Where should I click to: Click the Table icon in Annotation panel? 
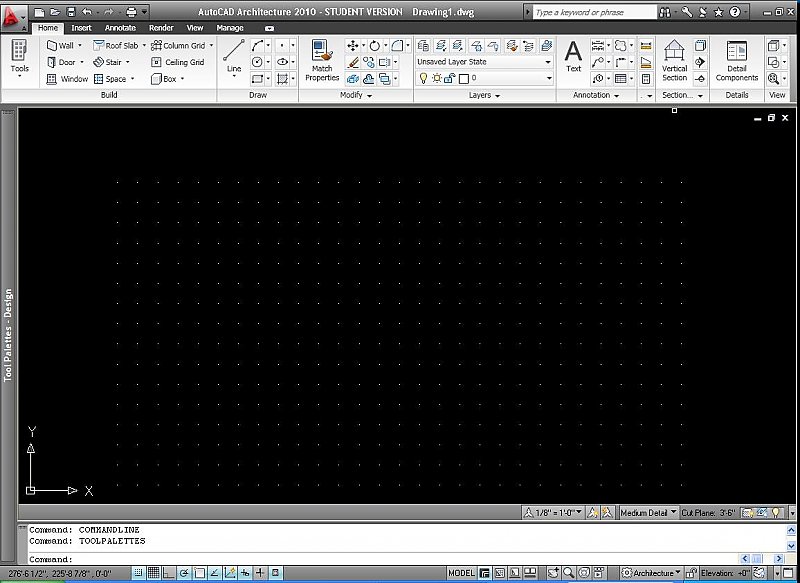point(620,79)
